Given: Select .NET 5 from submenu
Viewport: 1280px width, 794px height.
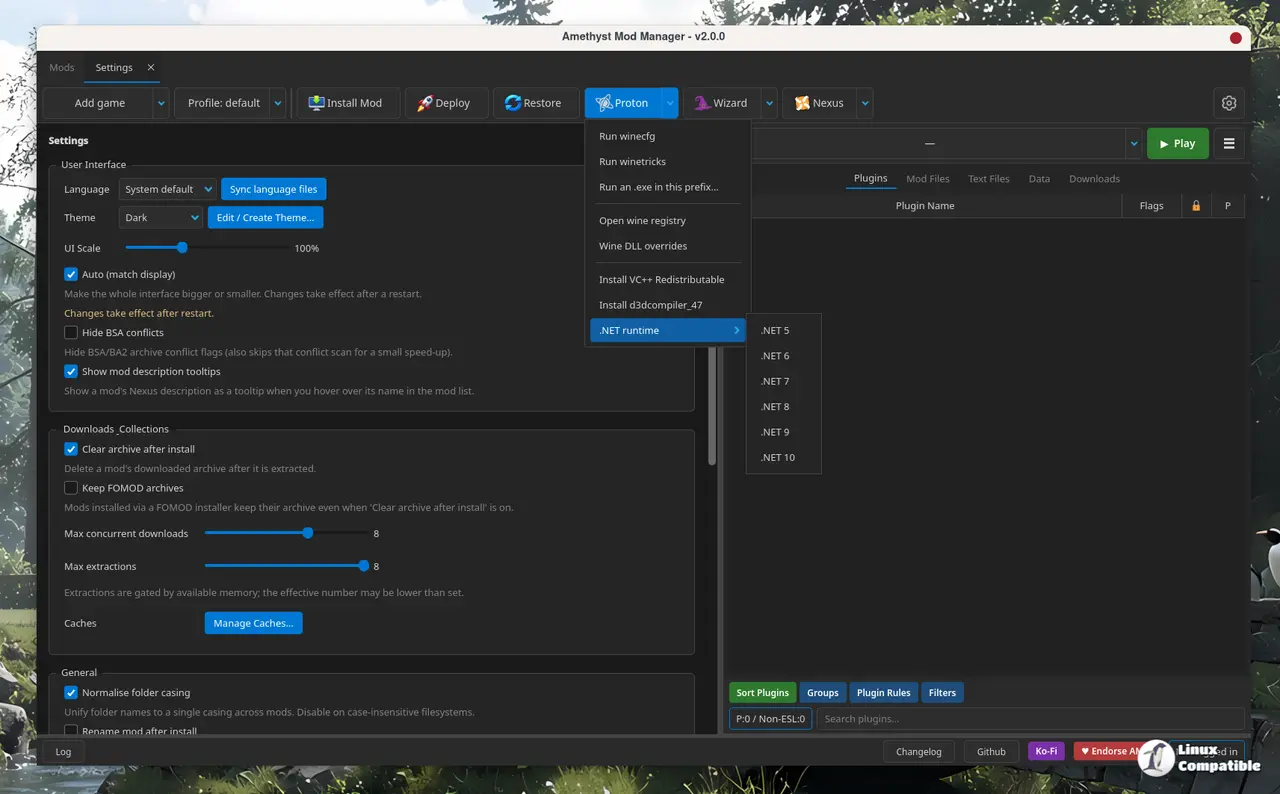Looking at the screenshot, I should [784, 330].
